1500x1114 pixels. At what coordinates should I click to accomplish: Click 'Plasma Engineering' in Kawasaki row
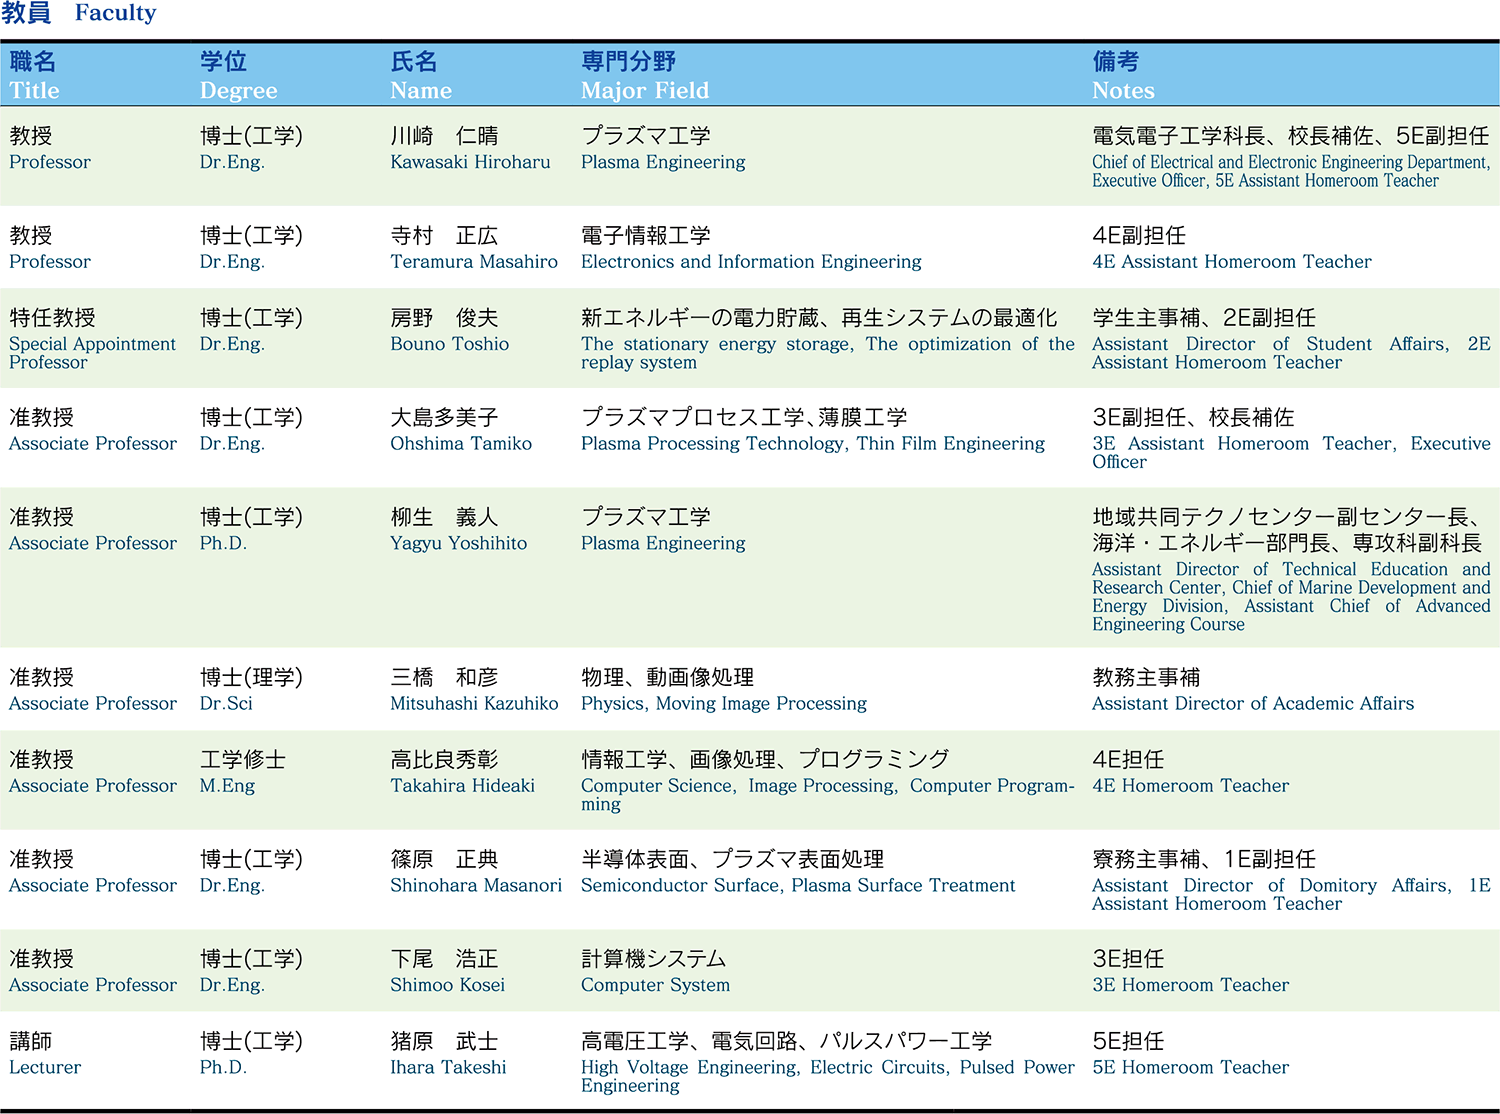663,162
